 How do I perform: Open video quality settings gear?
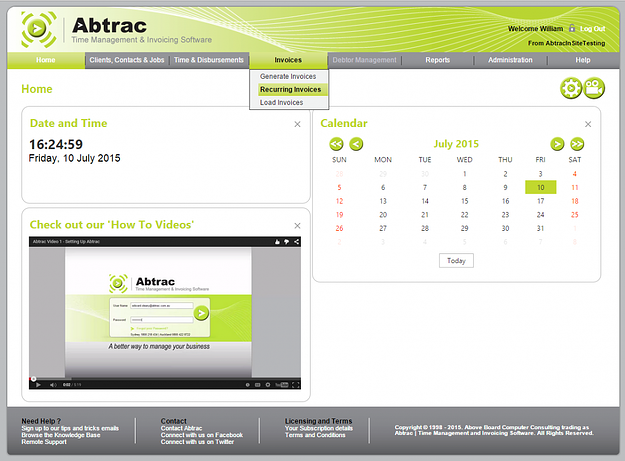[x=268, y=384]
